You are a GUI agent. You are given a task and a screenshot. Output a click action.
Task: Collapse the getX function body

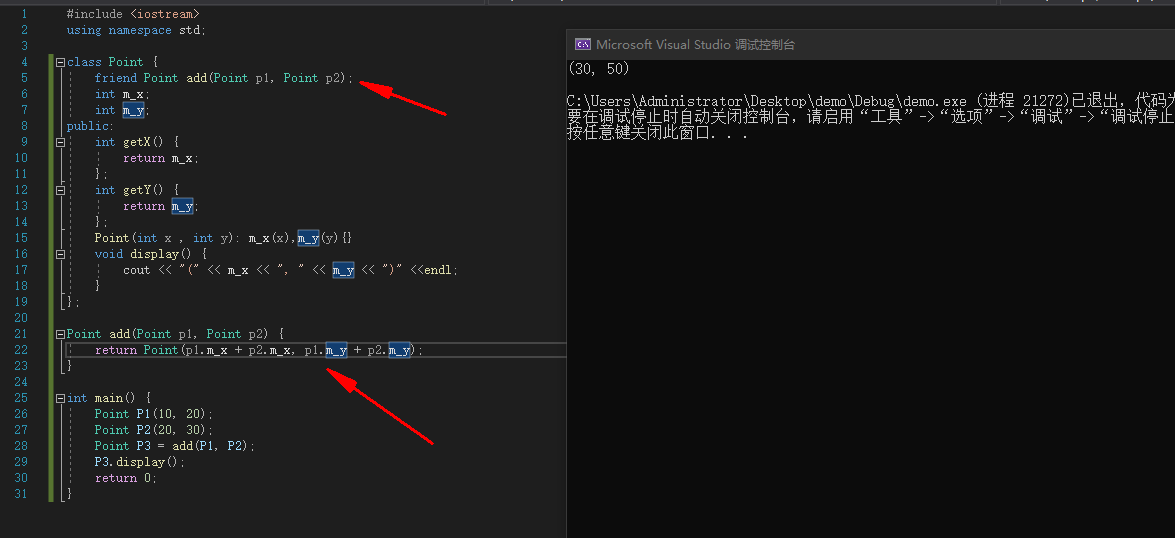tap(60, 142)
